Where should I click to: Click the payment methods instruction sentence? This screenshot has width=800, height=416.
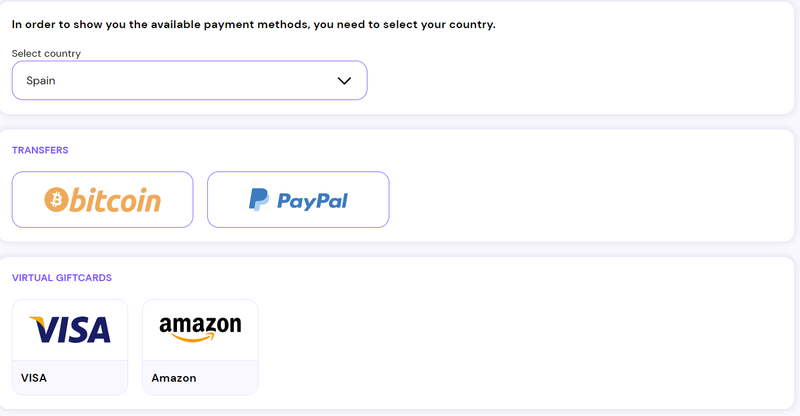coord(254,25)
